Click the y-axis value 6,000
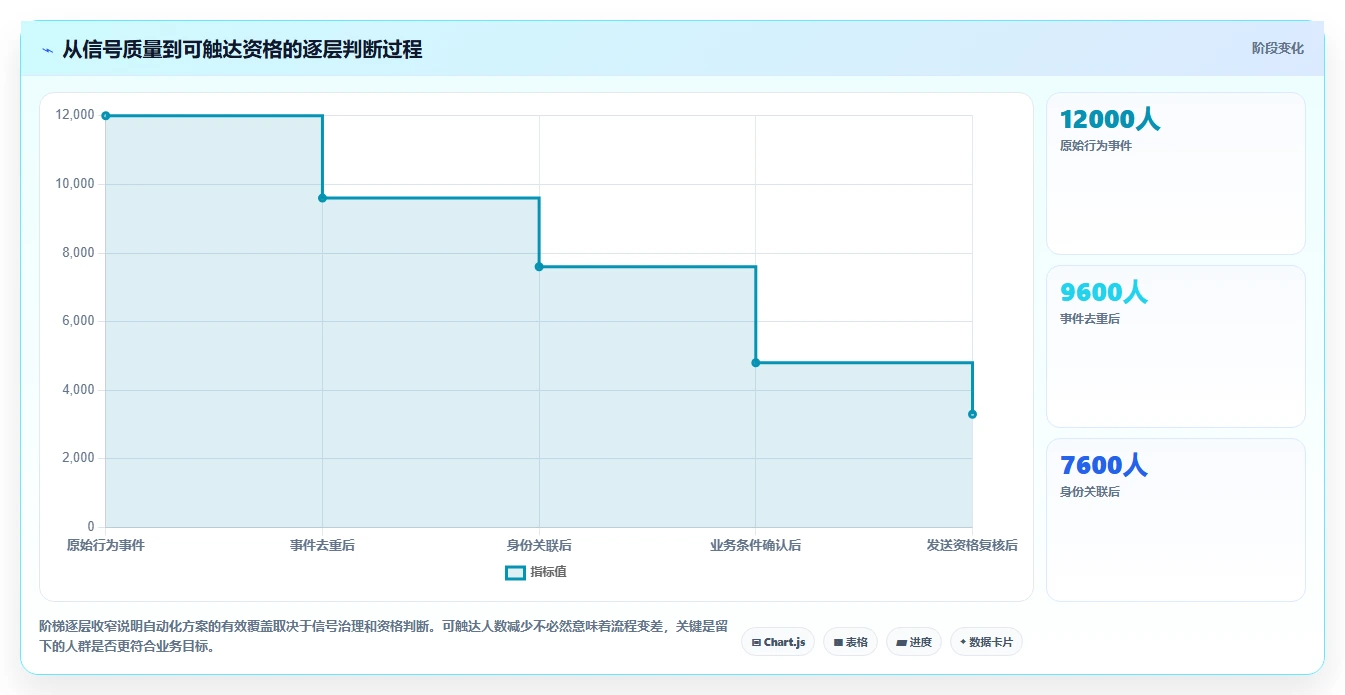 pos(78,321)
